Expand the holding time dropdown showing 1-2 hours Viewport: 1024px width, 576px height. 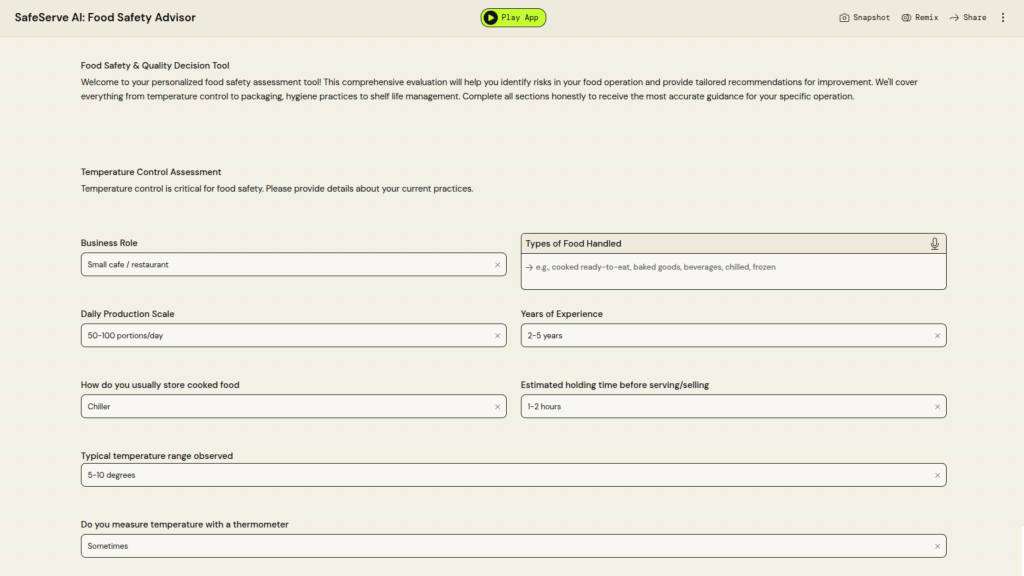tap(720, 407)
